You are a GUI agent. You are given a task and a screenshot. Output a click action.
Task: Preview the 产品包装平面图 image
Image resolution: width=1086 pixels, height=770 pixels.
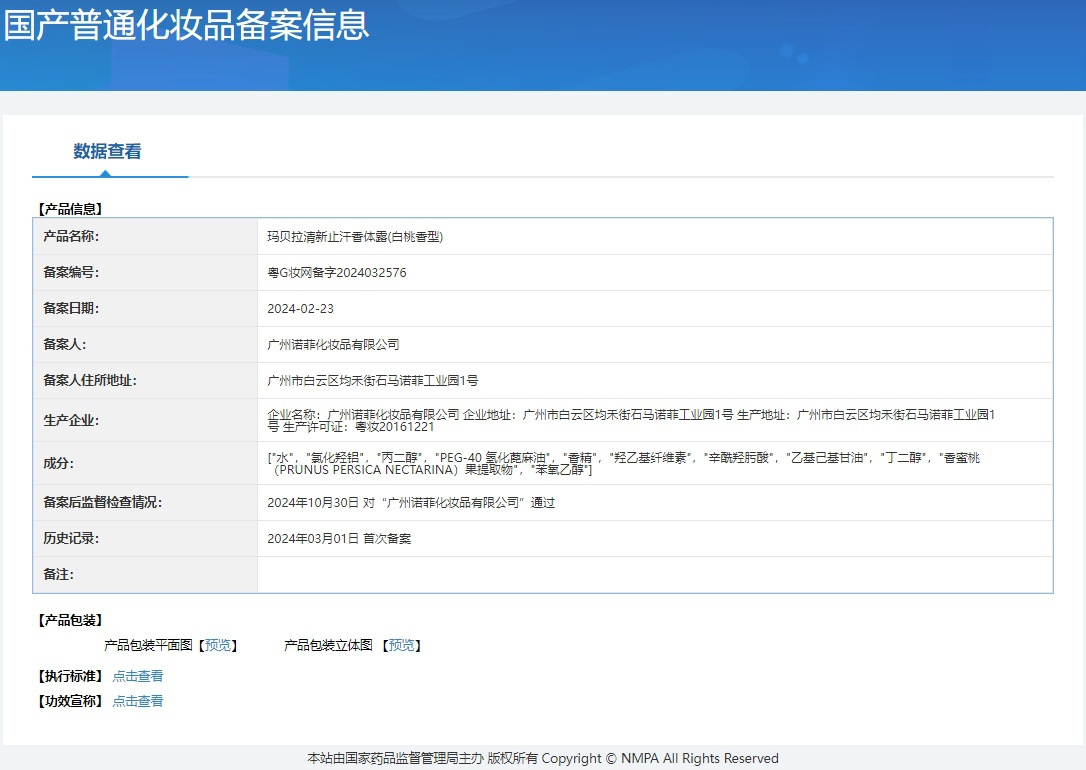tap(218, 645)
